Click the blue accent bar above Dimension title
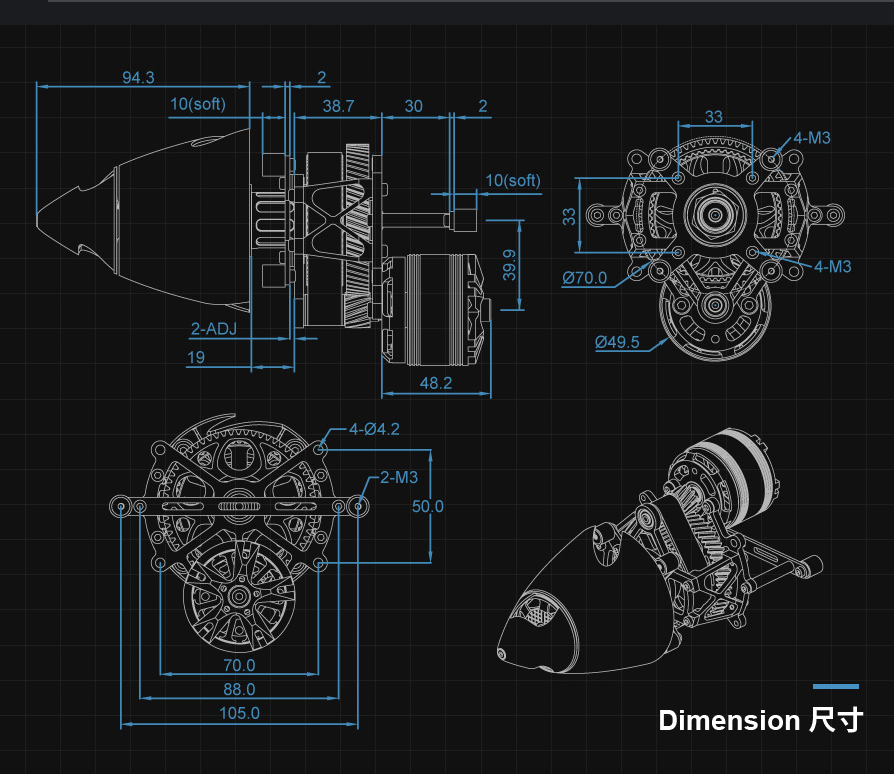894x774 pixels. tap(835, 686)
